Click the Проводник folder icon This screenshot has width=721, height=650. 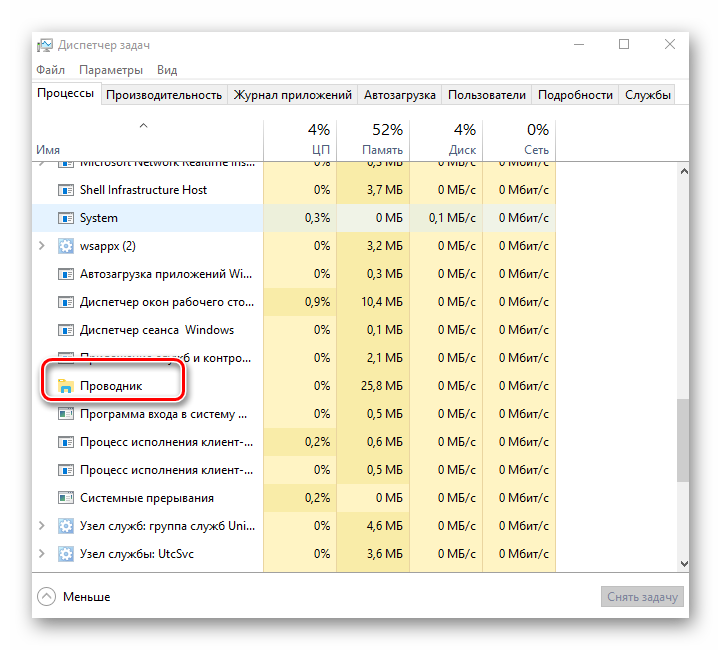[x=66, y=386]
